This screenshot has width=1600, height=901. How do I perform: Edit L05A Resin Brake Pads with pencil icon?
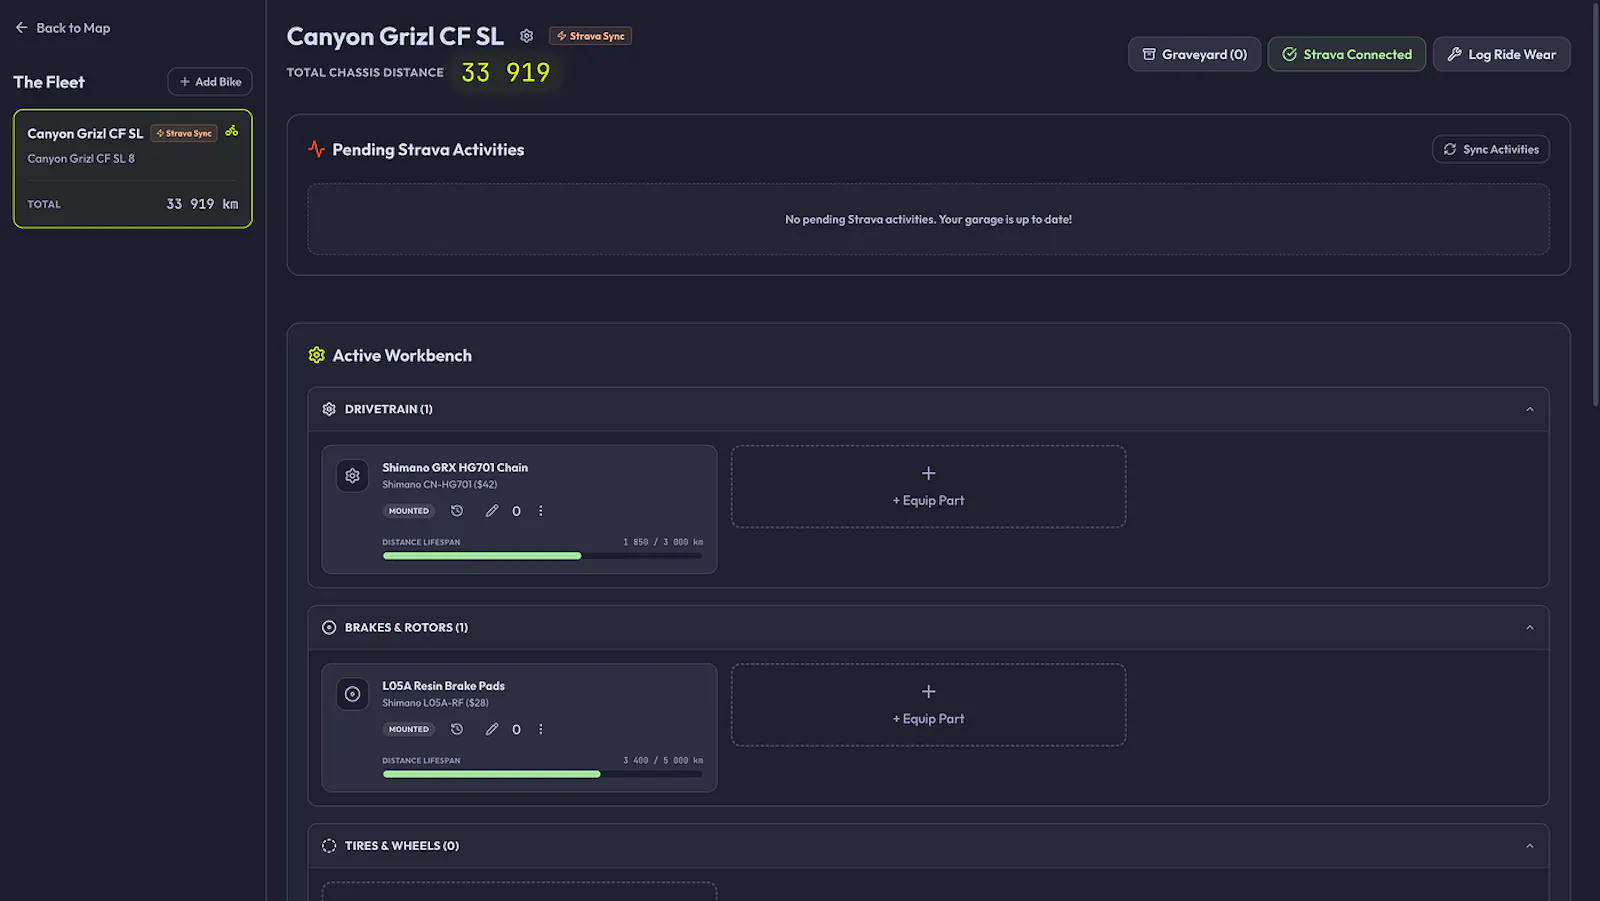492,729
